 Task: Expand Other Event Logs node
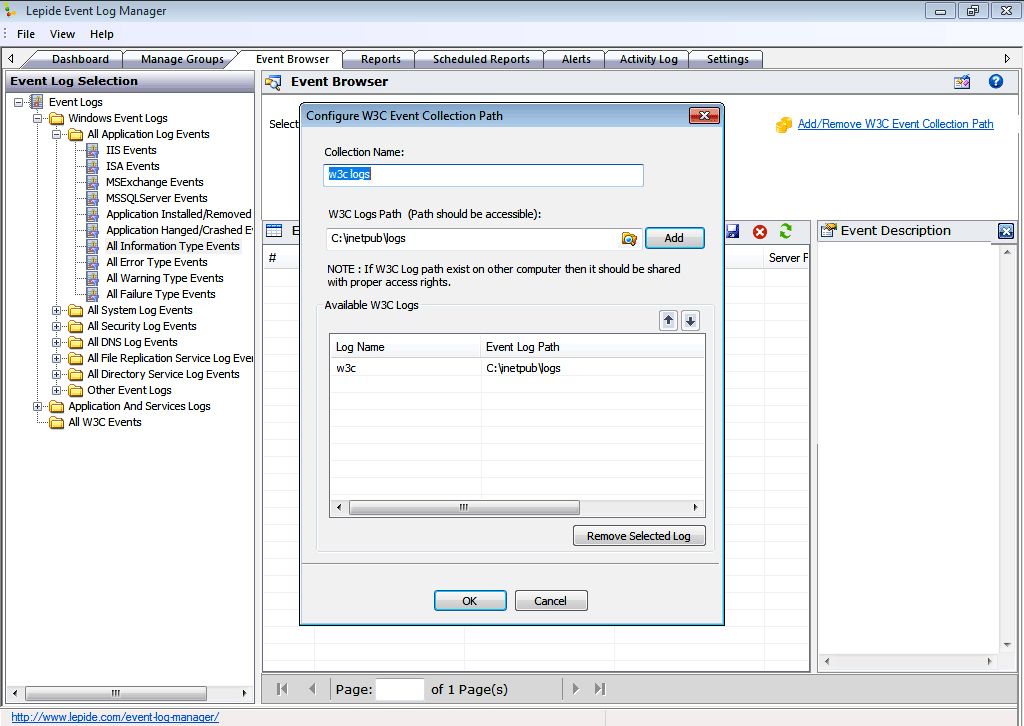57,390
